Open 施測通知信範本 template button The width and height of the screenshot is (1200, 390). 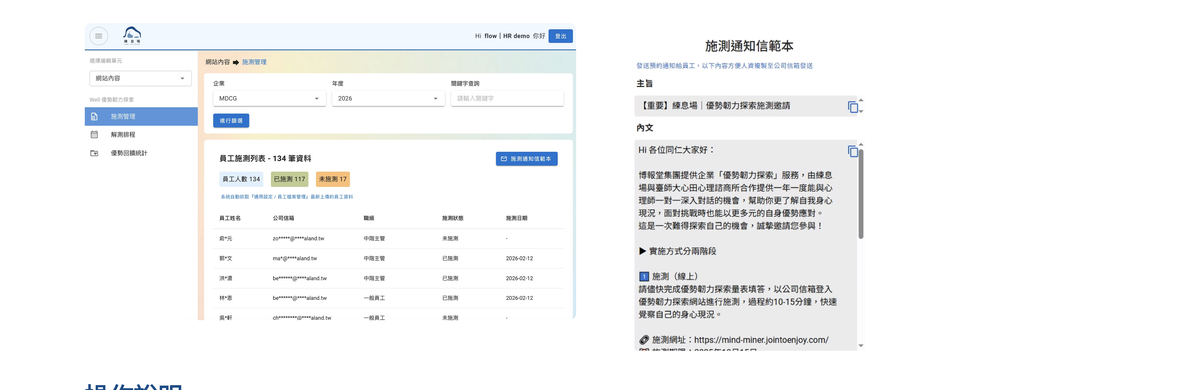527,159
